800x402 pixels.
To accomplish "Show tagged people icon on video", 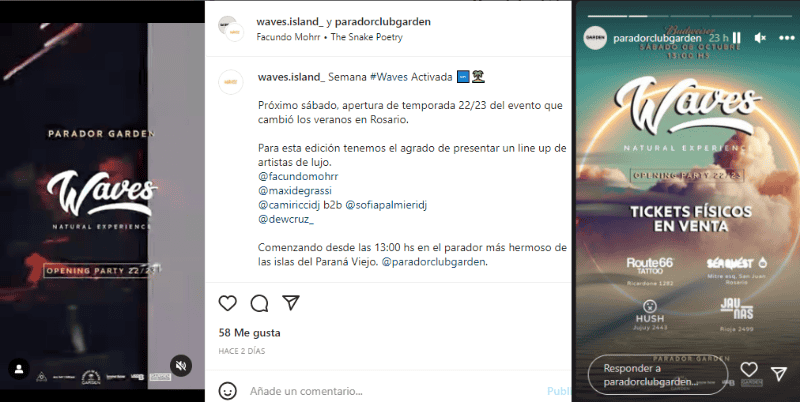I will tap(19, 368).
